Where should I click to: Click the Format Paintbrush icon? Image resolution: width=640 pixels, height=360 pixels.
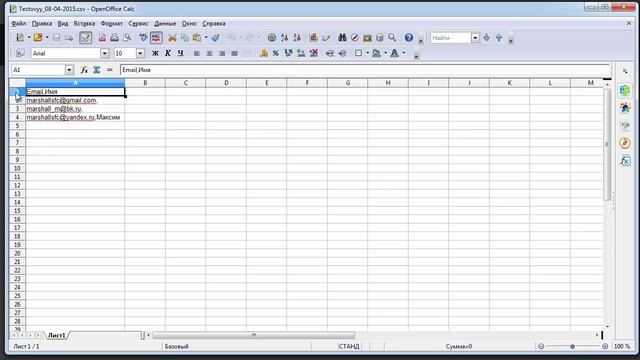(x=216, y=38)
